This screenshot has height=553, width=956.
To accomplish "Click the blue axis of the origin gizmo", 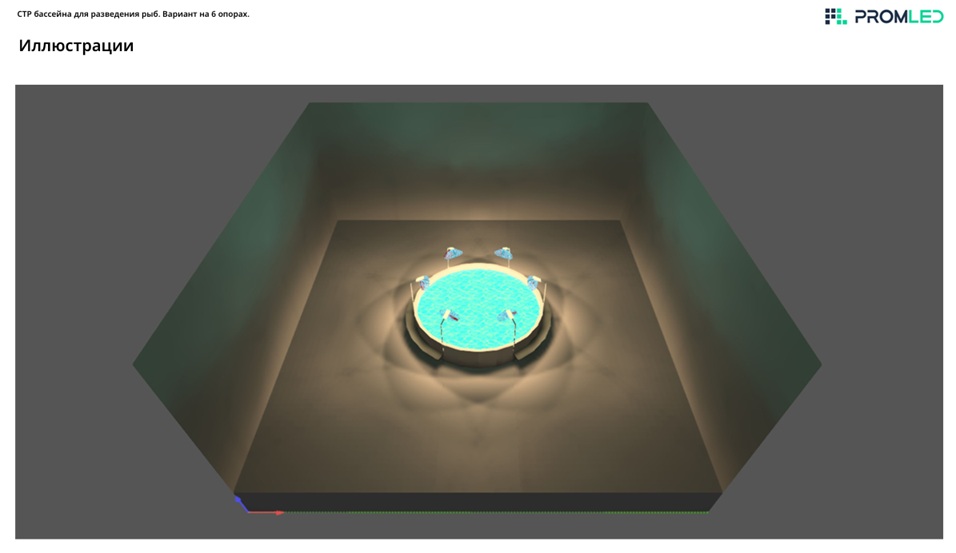I will [238, 500].
